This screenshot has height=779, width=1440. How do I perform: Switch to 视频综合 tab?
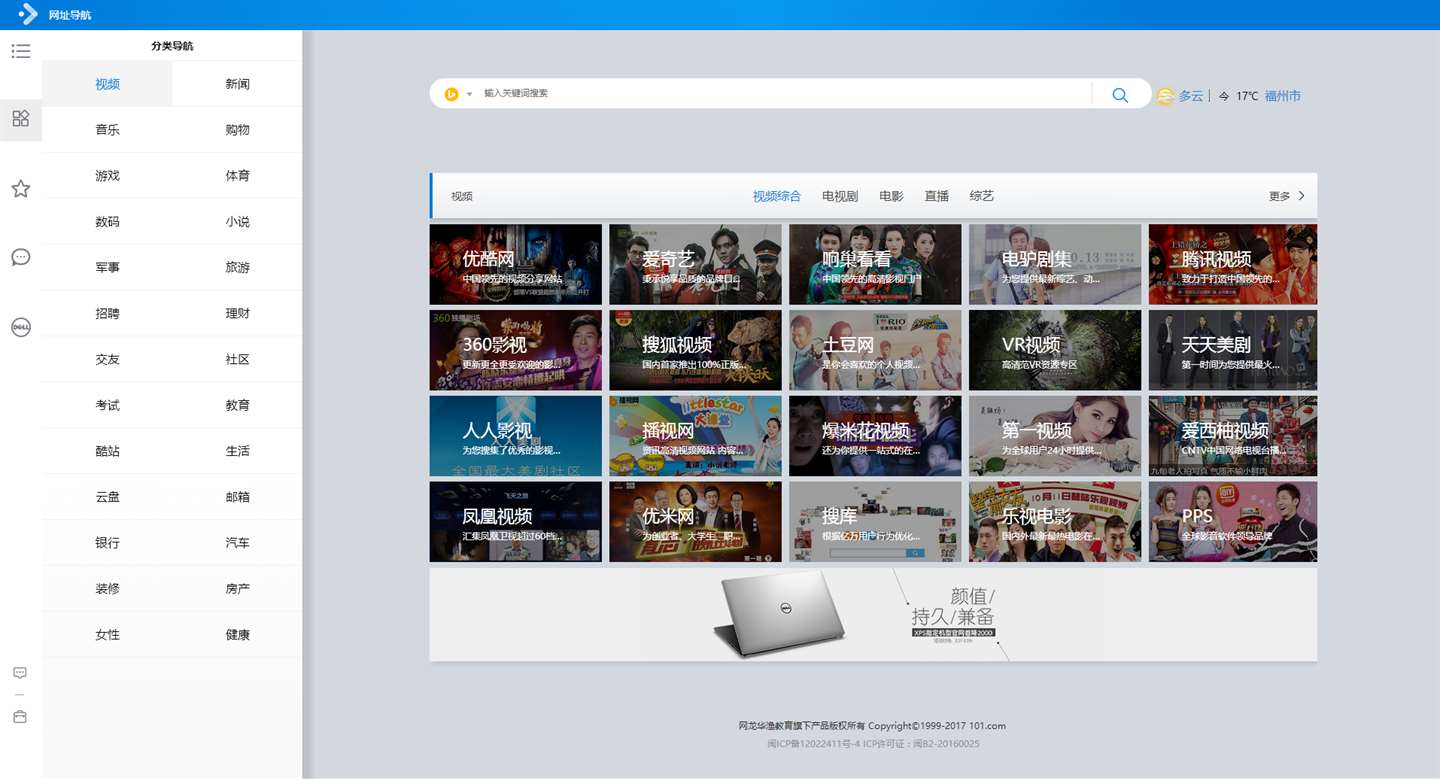(777, 196)
